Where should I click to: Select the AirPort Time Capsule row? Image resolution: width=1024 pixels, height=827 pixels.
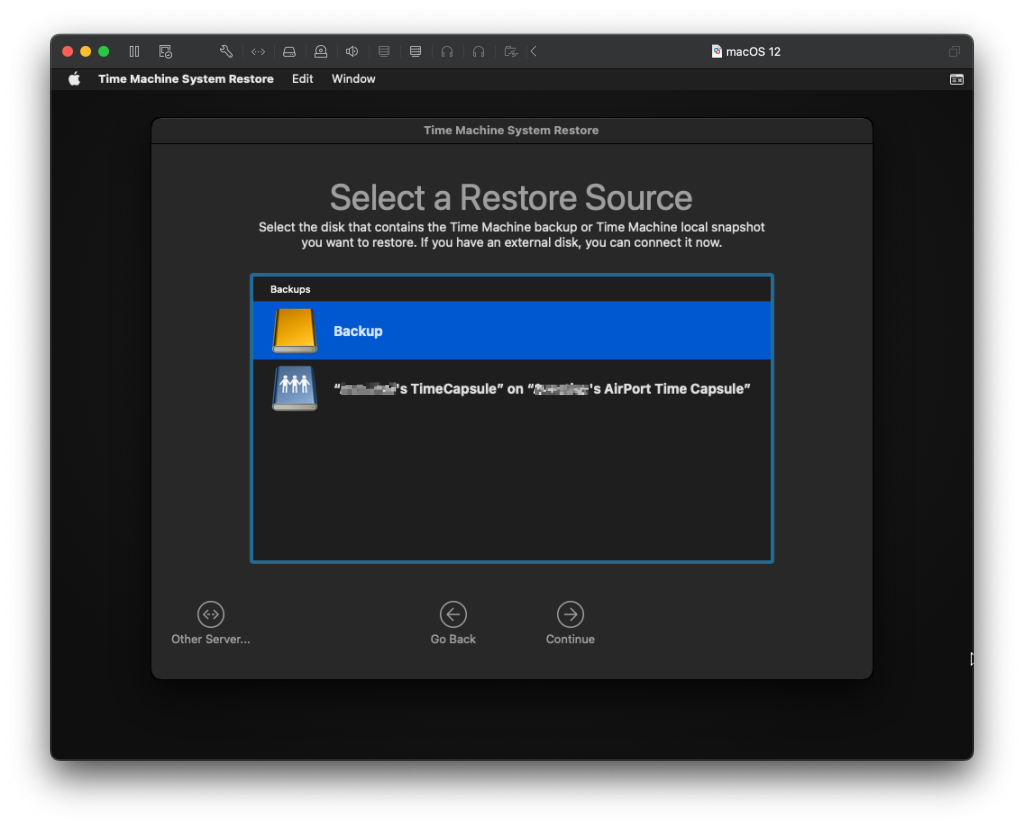512,389
